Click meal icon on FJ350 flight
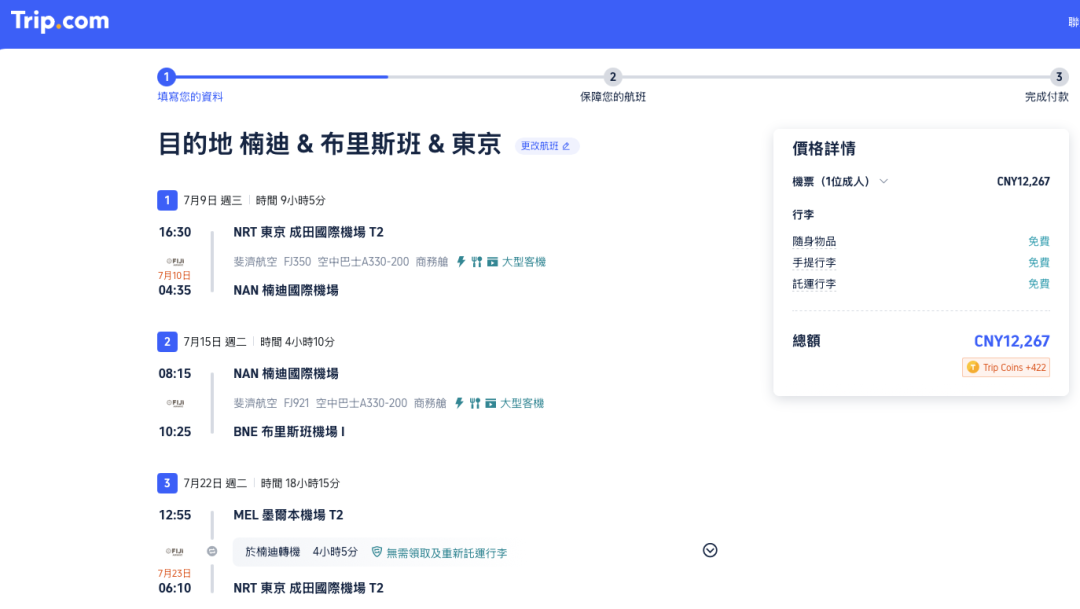This screenshot has width=1080, height=609. point(477,262)
